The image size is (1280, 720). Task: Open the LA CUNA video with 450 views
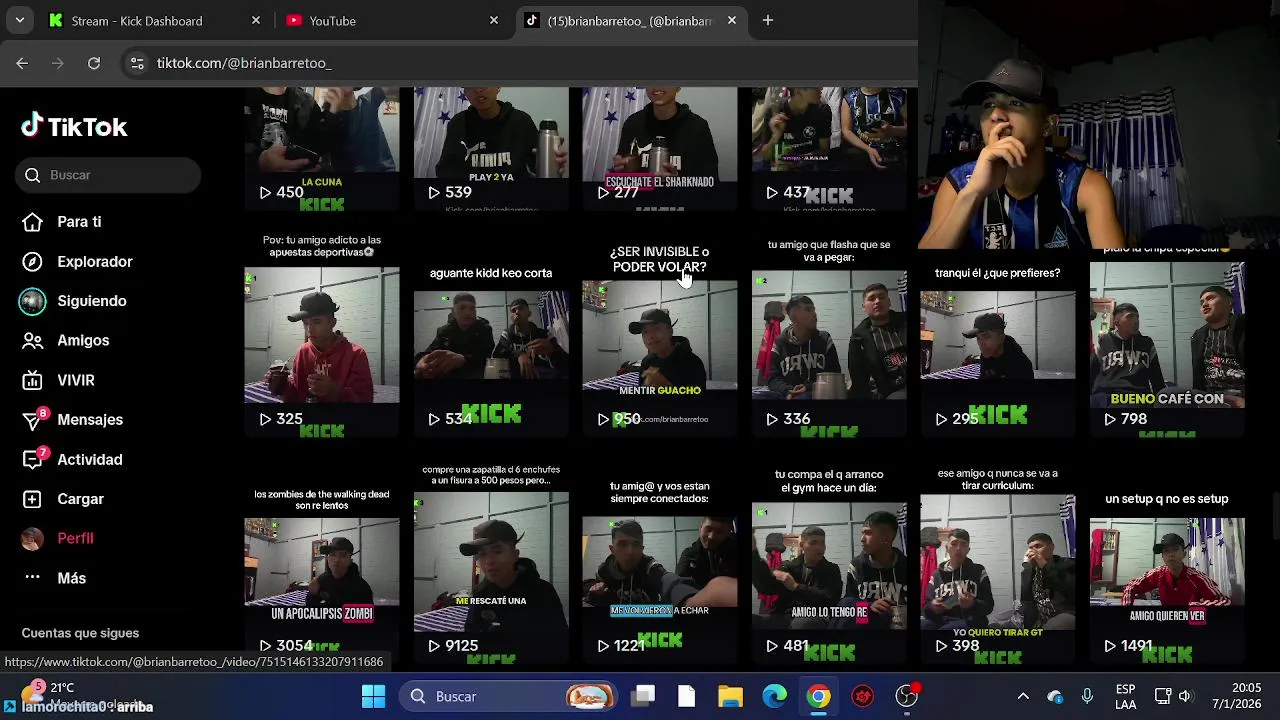(322, 148)
